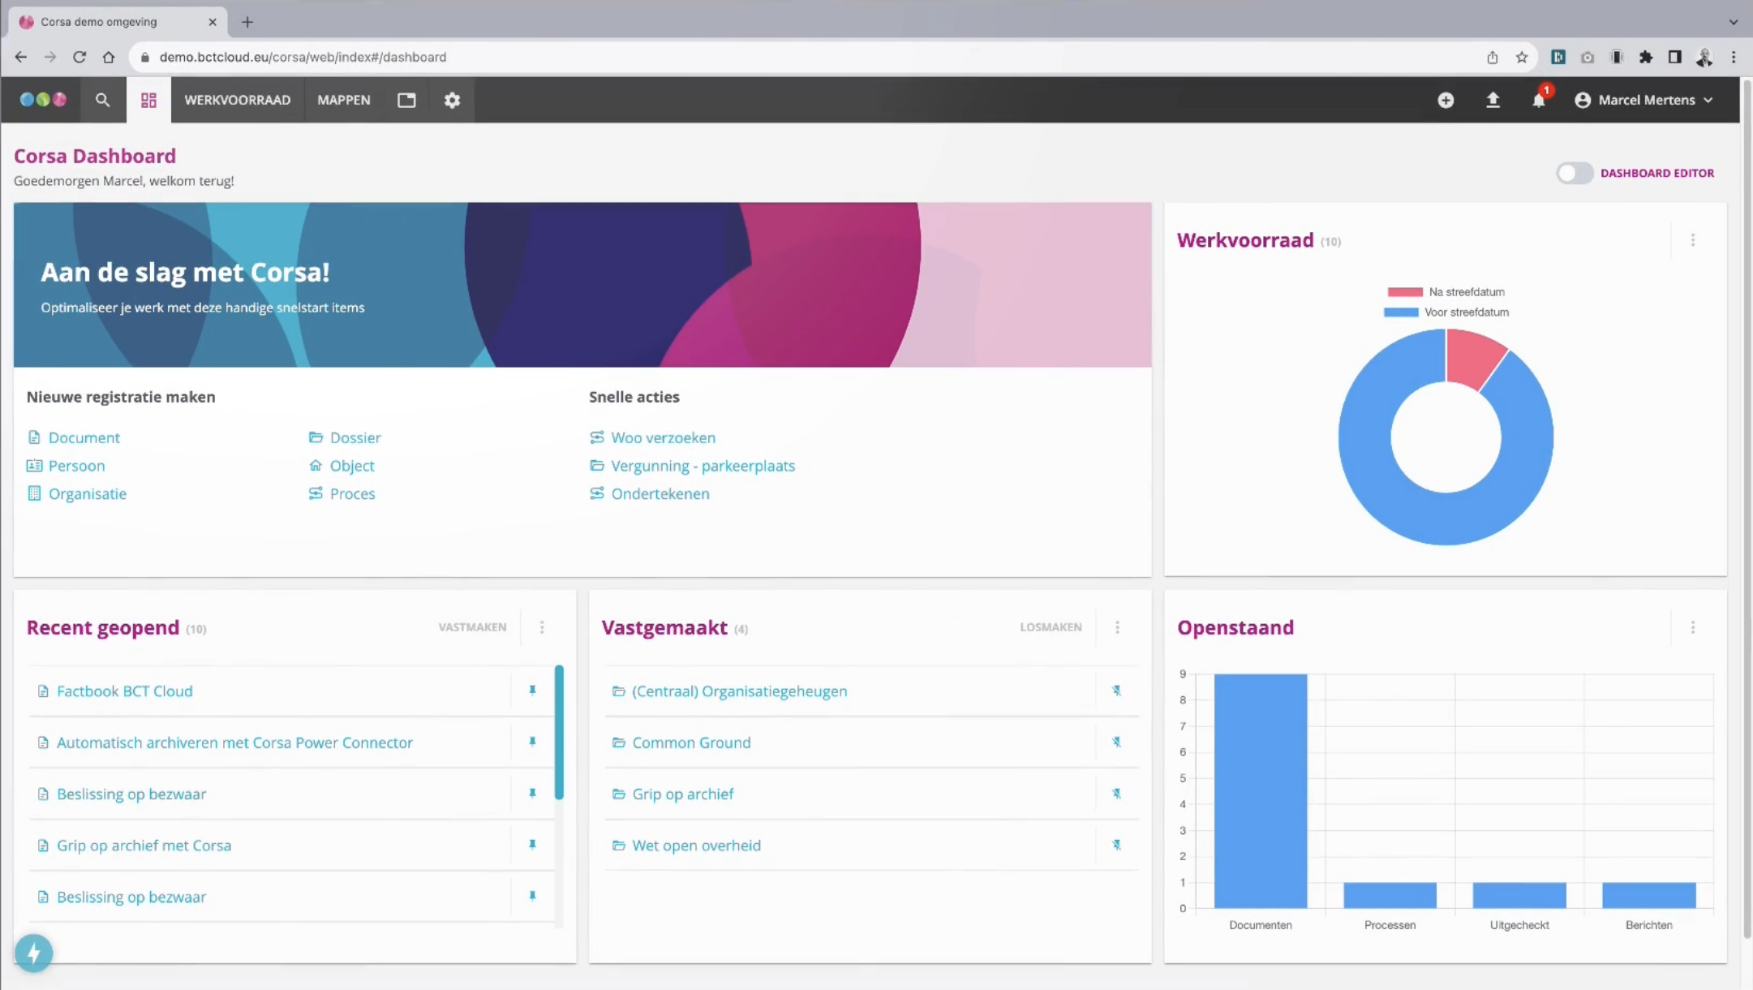Click the Uitgecheckt bar in Openstaand chart
The height and width of the screenshot is (990, 1753).
coord(1519,895)
